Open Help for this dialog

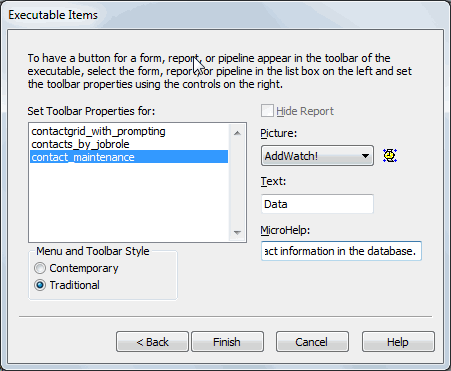(398, 342)
